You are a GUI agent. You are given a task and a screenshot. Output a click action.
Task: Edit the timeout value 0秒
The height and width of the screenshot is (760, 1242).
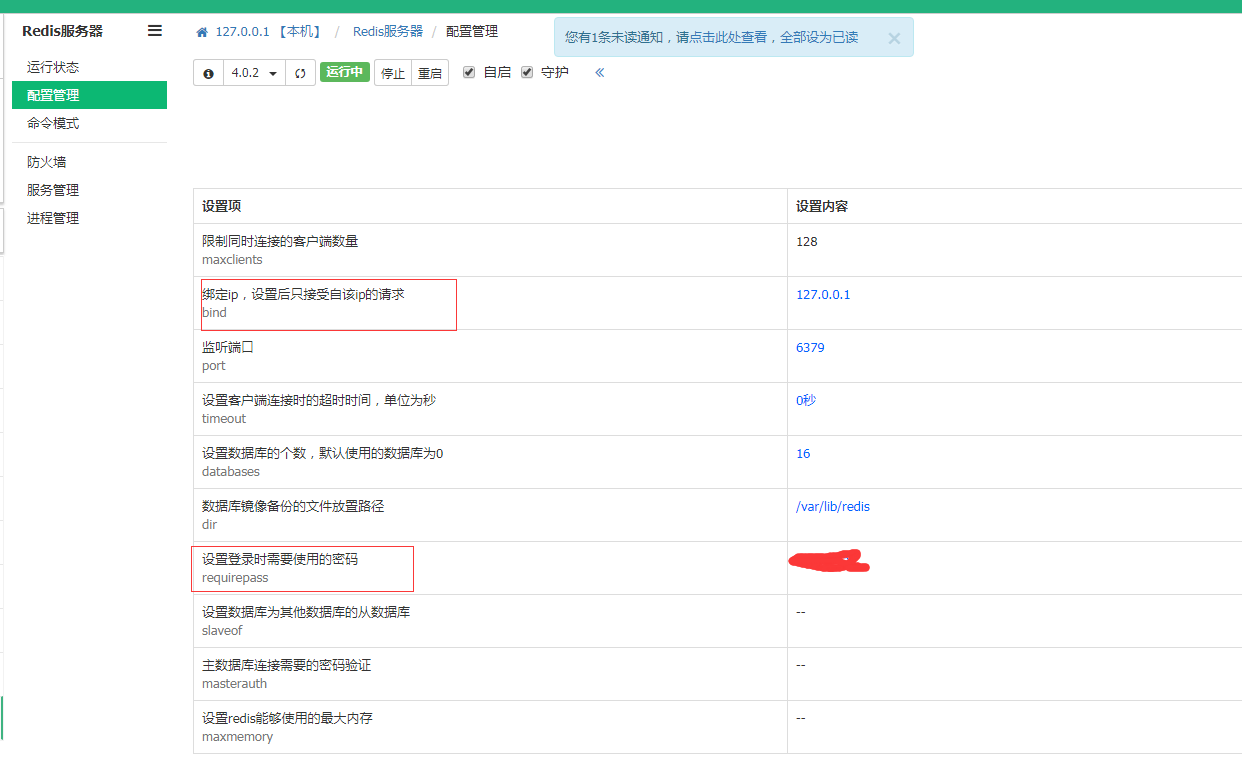(806, 400)
